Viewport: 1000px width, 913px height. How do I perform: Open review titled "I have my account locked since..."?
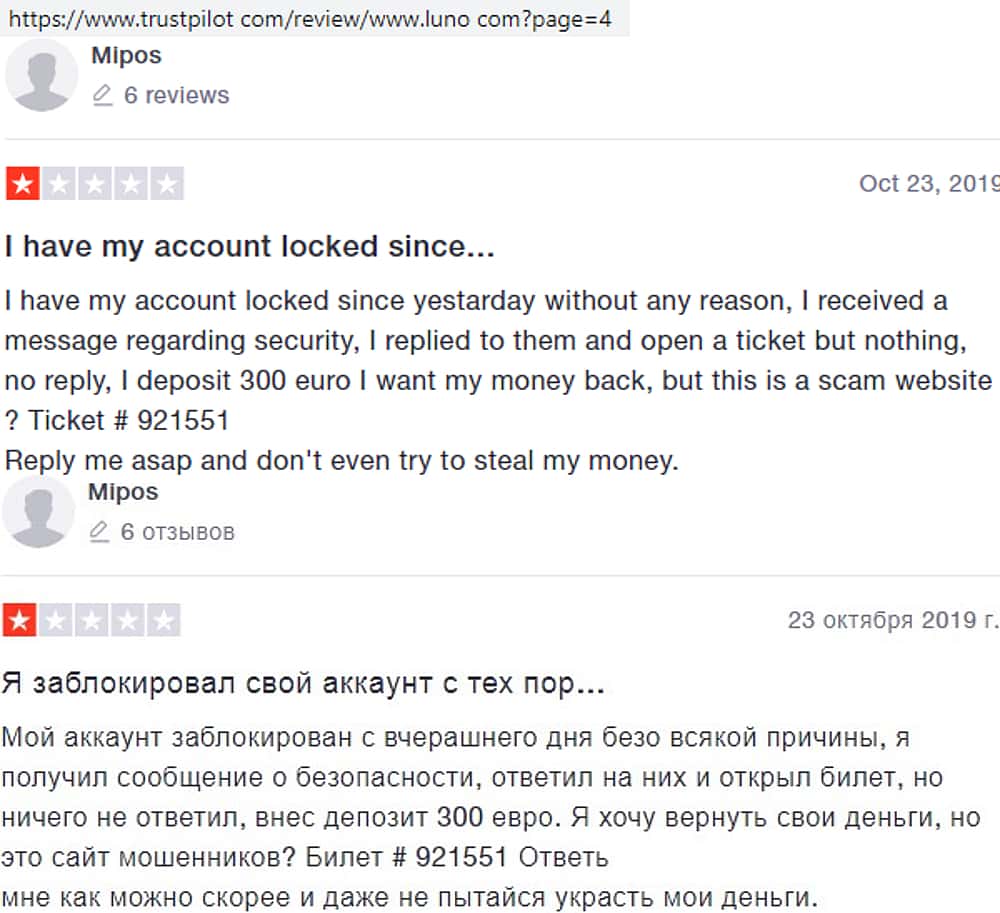pyautogui.click(x=249, y=246)
